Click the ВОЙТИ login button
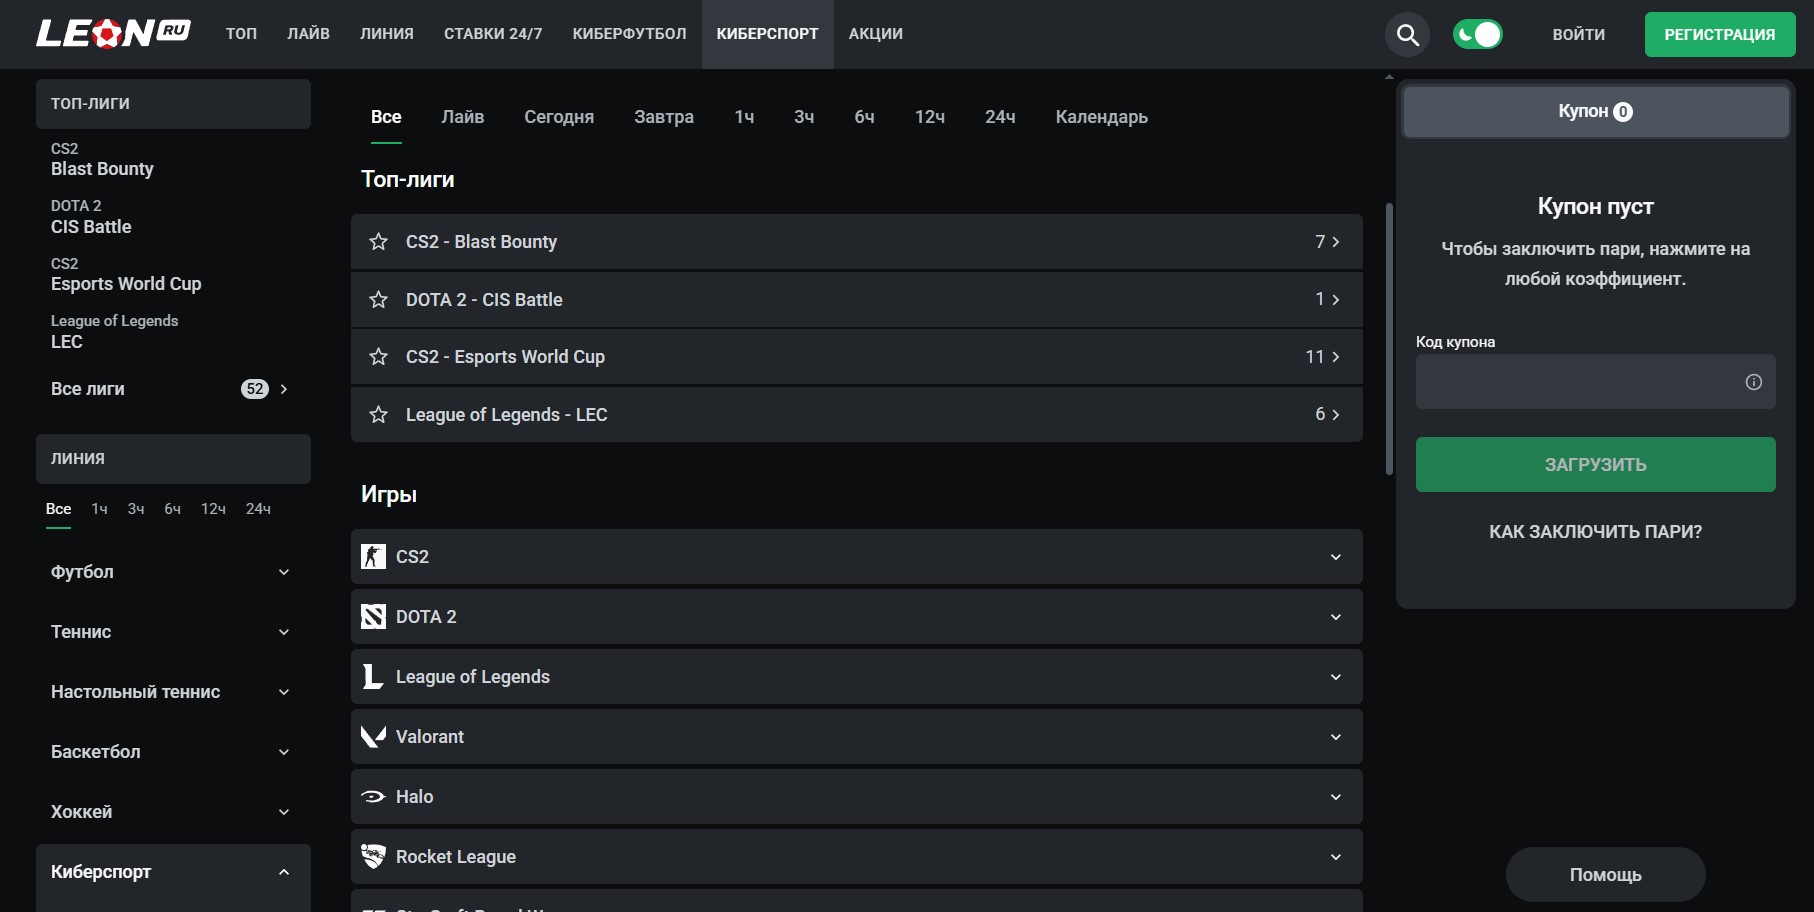Viewport: 1814px width, 912px height. (x=1579, y=35)
